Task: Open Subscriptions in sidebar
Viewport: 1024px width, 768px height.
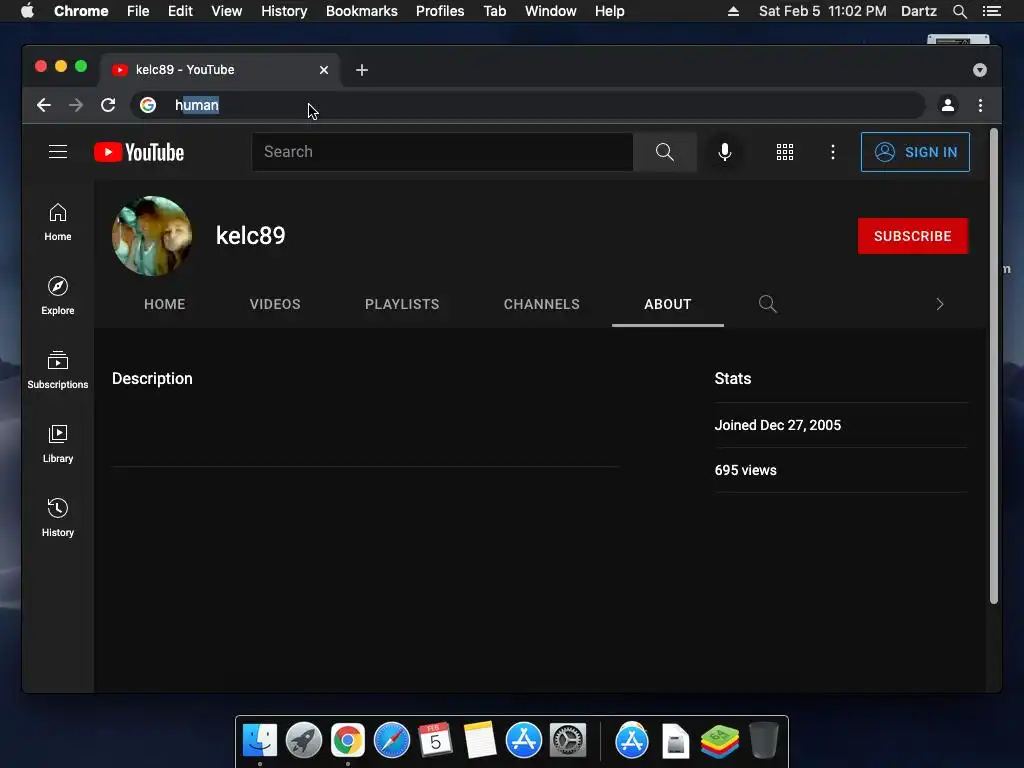Action: pos(57,370)
